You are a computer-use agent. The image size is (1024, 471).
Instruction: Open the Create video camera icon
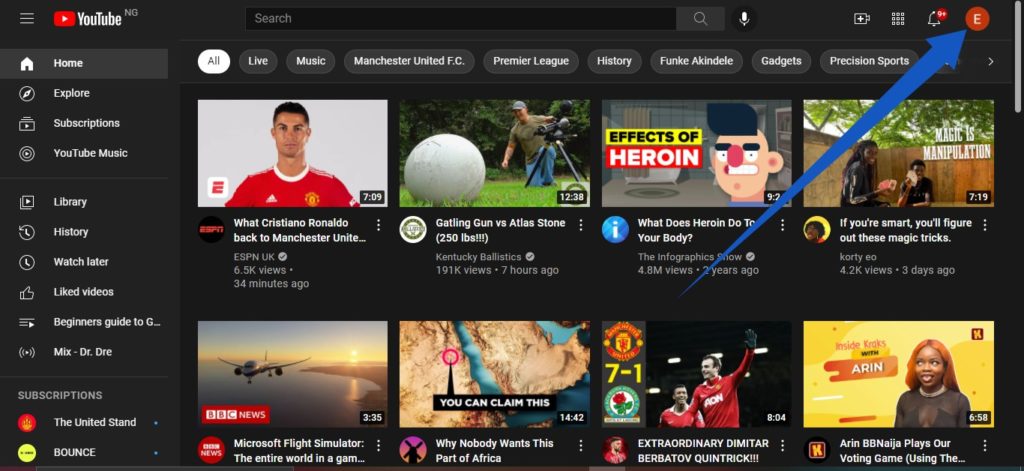pos(862,19)
